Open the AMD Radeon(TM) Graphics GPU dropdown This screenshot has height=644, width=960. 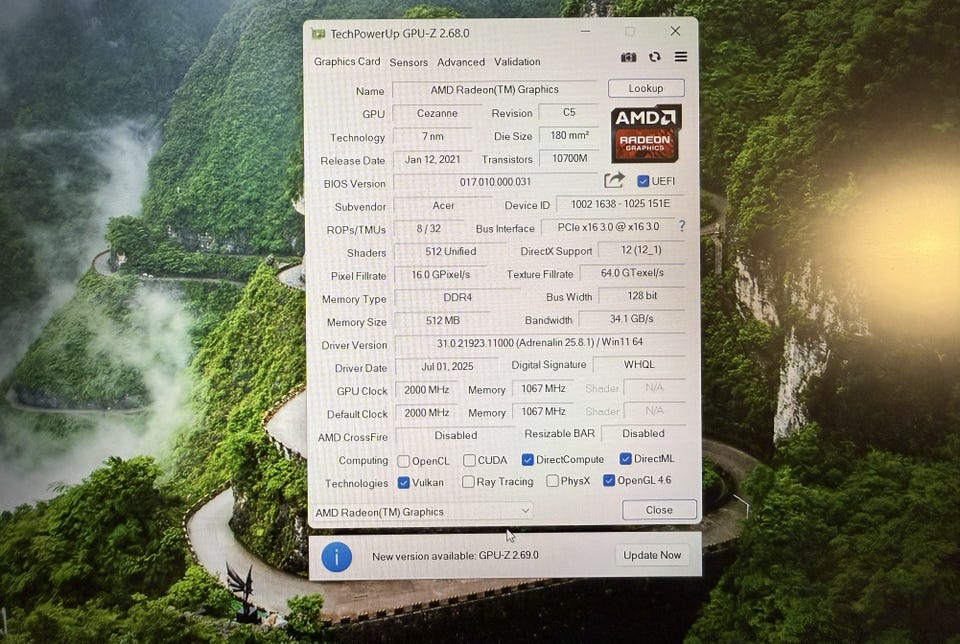pyautogui.click(x=422, y=512)
